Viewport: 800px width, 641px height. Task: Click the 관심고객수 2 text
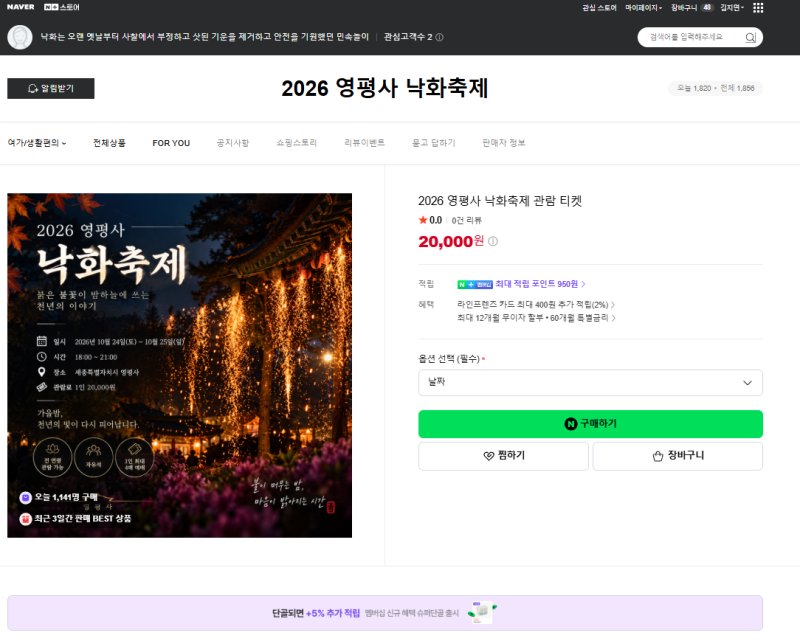(x=408, y=37)
